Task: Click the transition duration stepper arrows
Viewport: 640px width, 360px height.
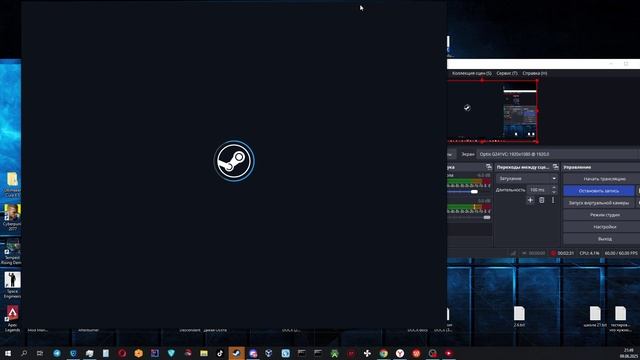Action: tap(554, 190)
